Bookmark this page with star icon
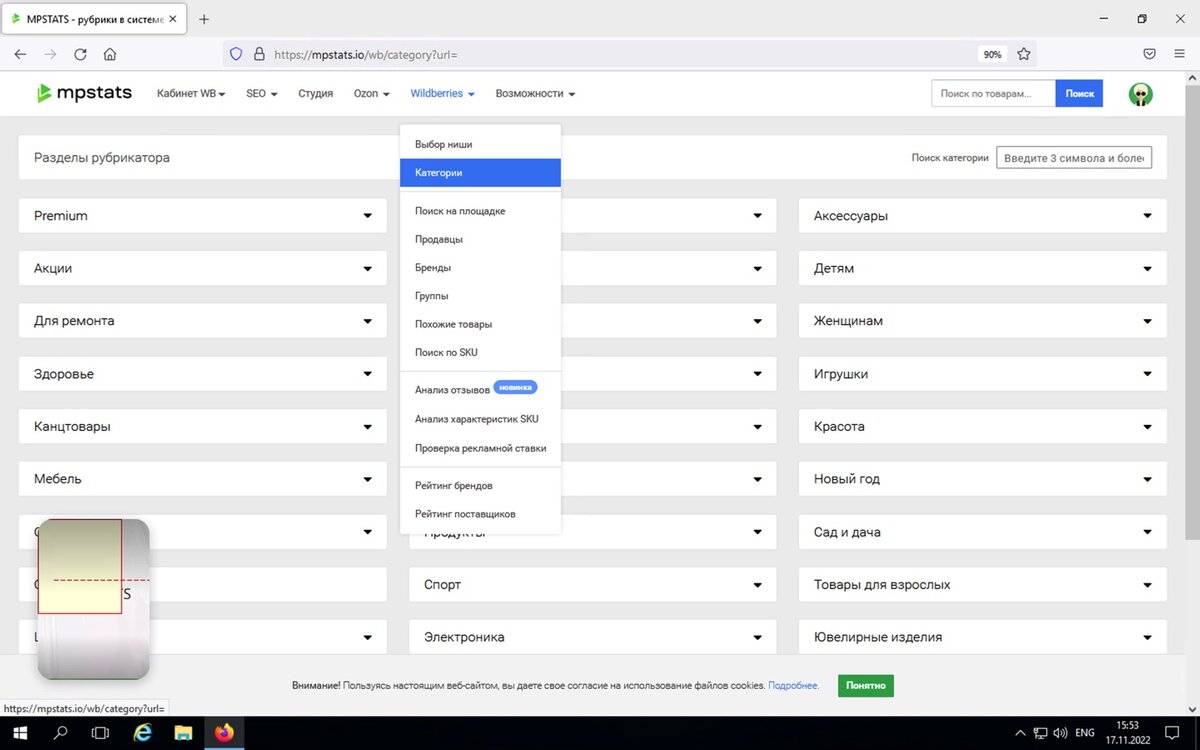Screen dimensions: 1200x750 pyautogui.click(x=1024, y=55)
